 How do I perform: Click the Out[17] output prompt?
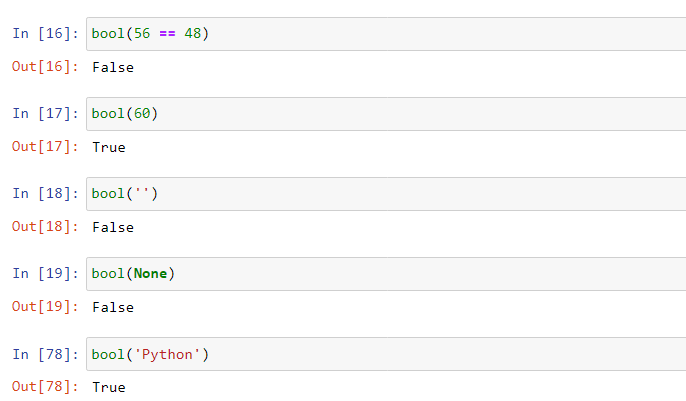[45, 147]
